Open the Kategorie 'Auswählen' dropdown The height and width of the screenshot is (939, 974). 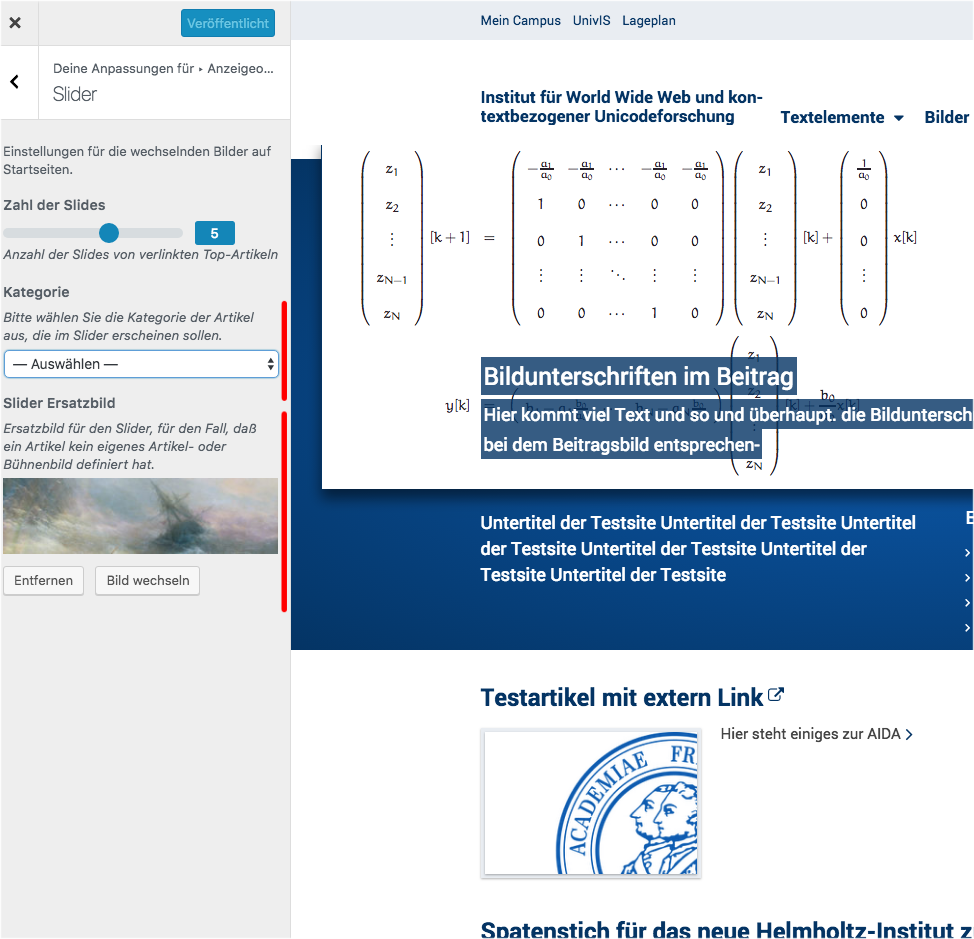click(x=141, y=364)
